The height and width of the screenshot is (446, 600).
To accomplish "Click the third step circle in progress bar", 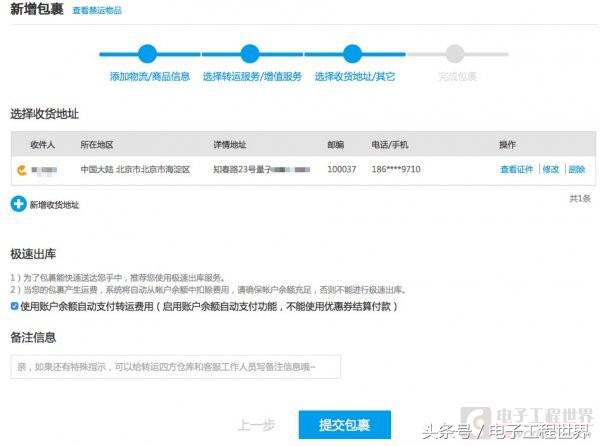I will click(x=353, y=54).
